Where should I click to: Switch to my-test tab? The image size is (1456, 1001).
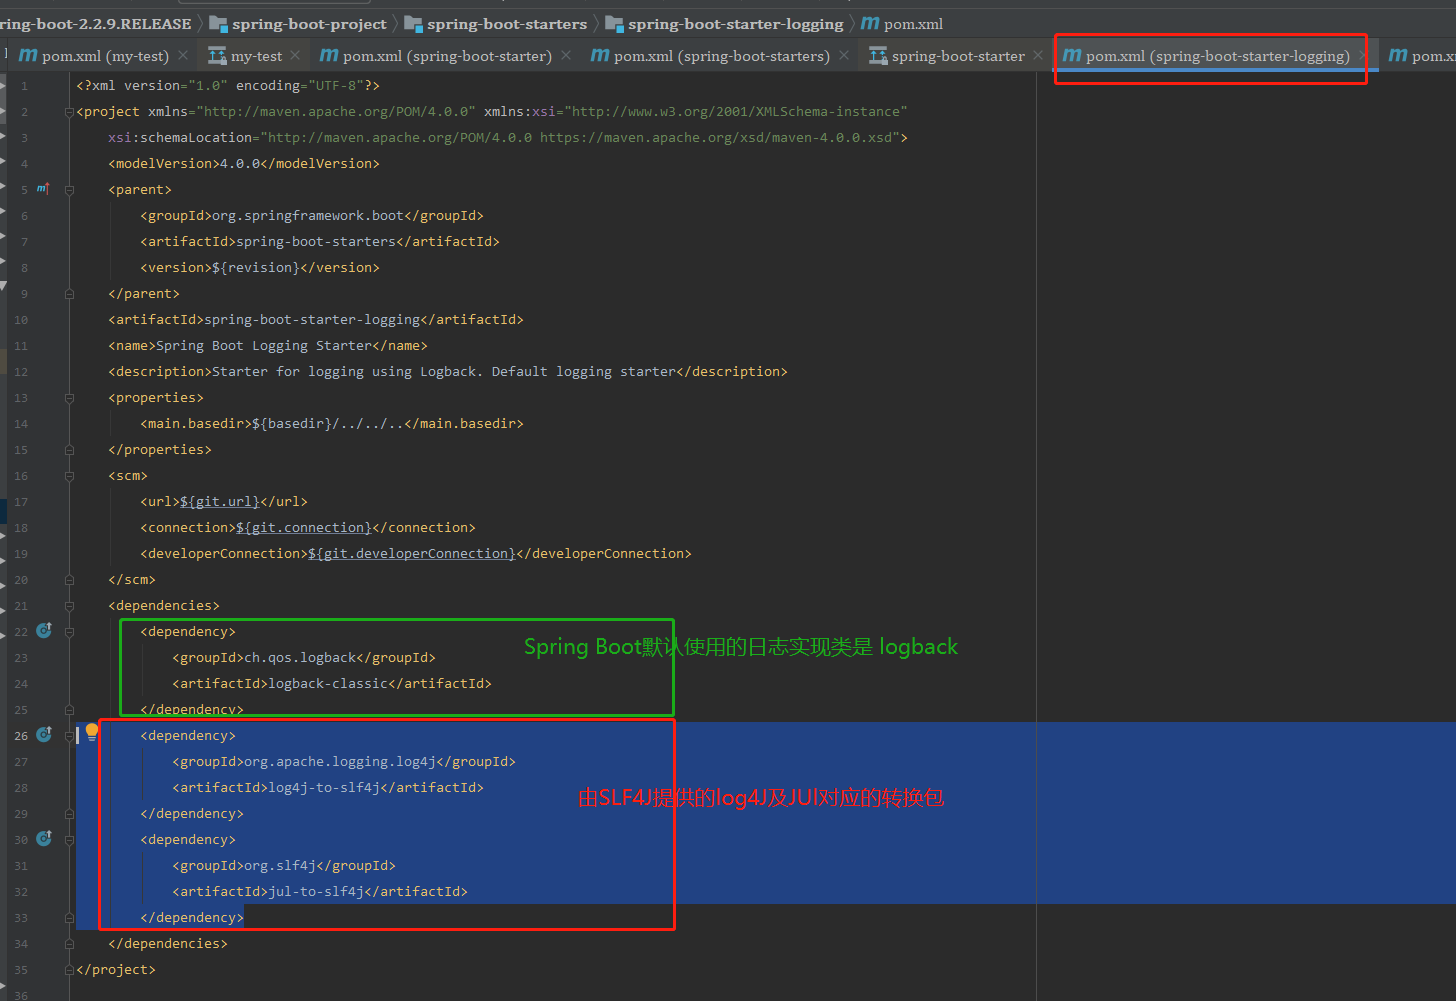point(256,56)
